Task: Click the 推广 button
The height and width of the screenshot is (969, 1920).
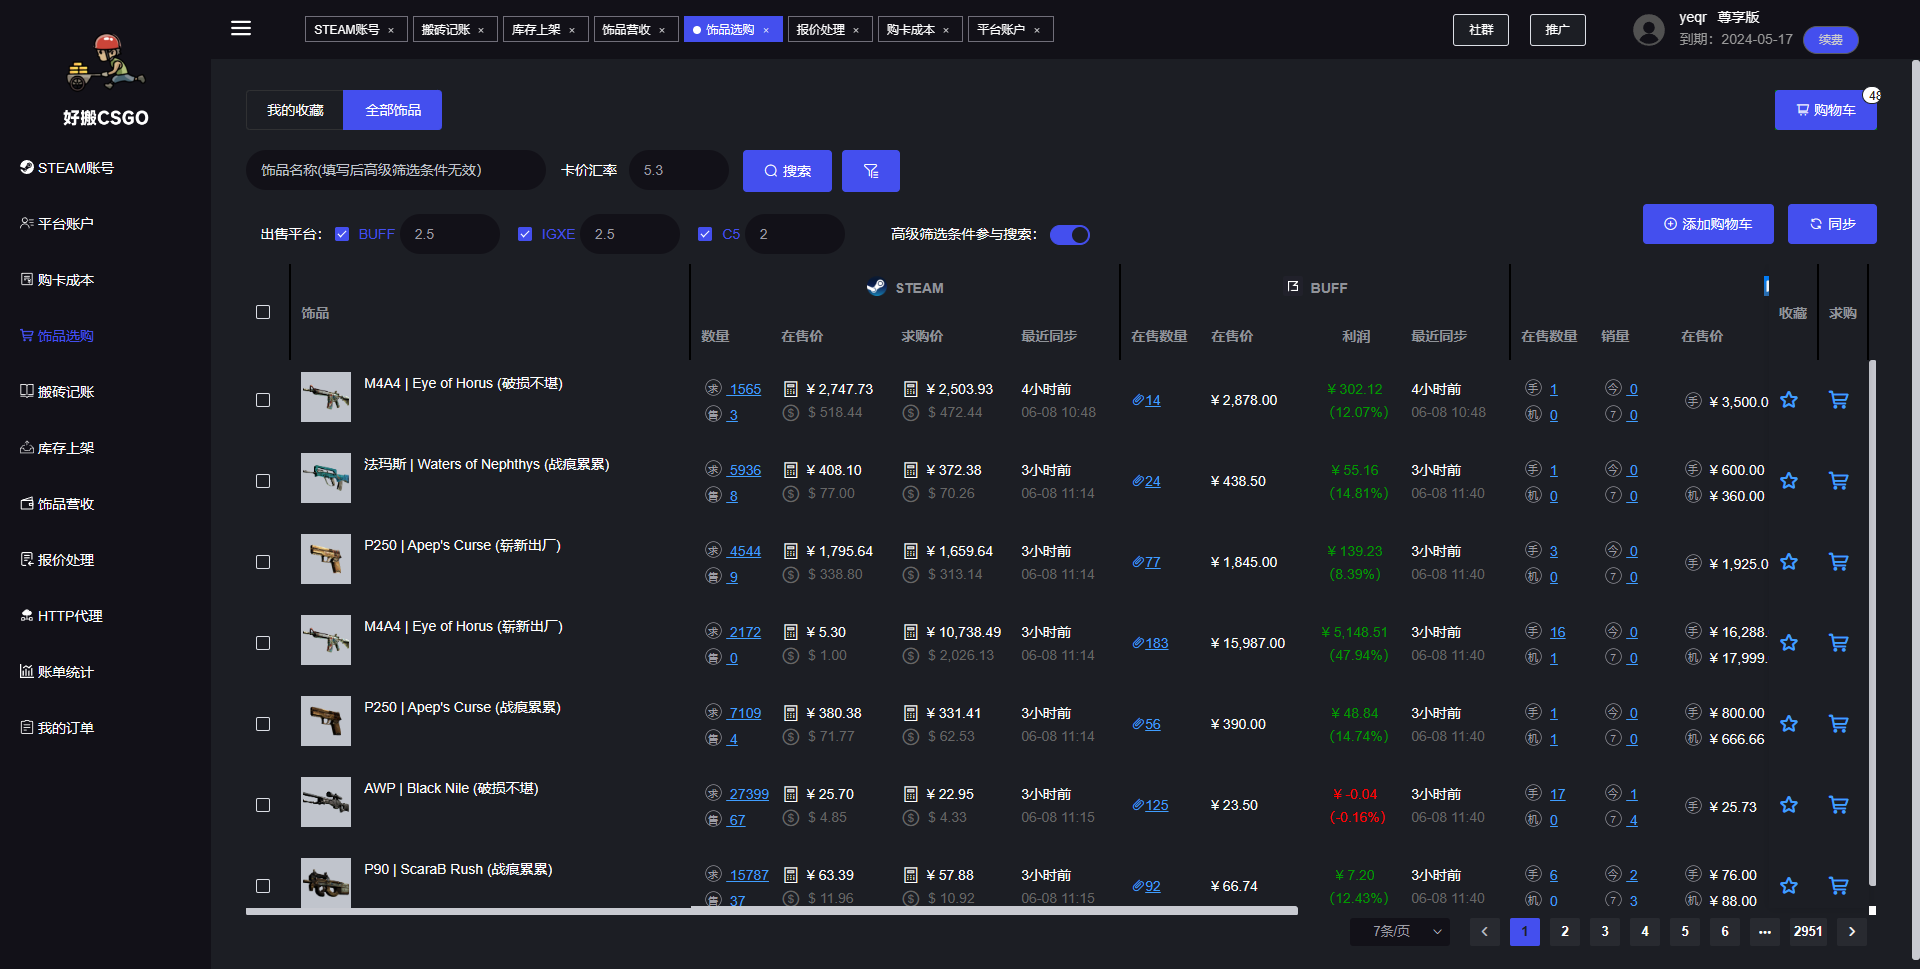Action: point(1558,30)
